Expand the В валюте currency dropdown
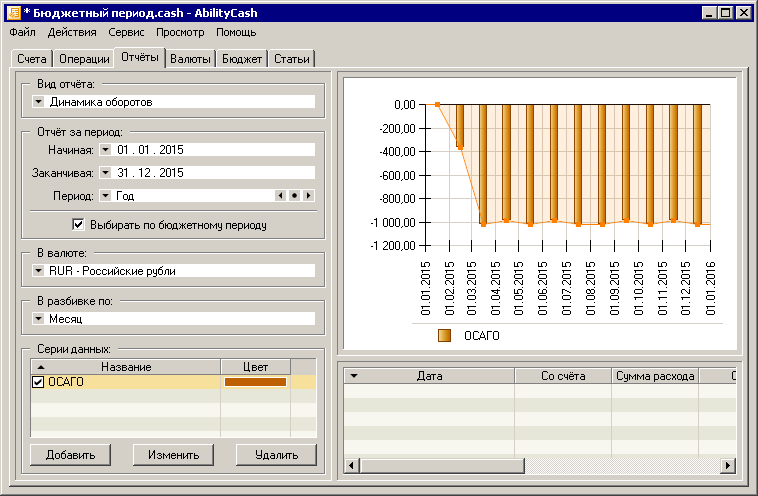This screenshot has height=496, width=758. coord(38,270)
